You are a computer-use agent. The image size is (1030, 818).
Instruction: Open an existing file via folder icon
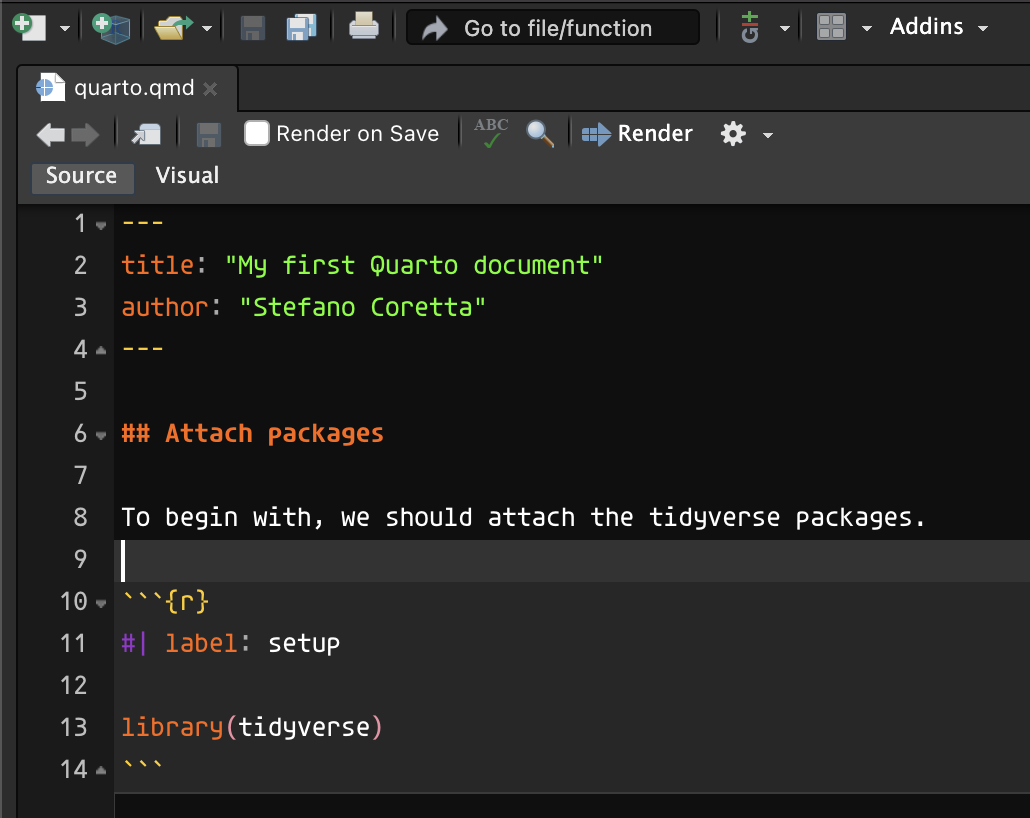pos(173,28)
